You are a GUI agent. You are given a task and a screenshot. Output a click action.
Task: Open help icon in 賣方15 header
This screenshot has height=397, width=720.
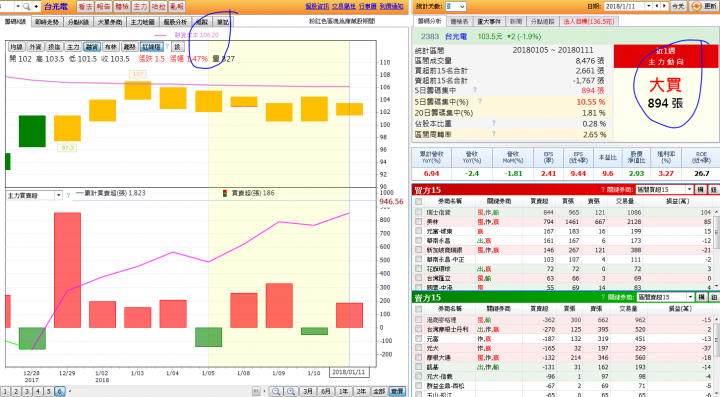coord(603,297)
